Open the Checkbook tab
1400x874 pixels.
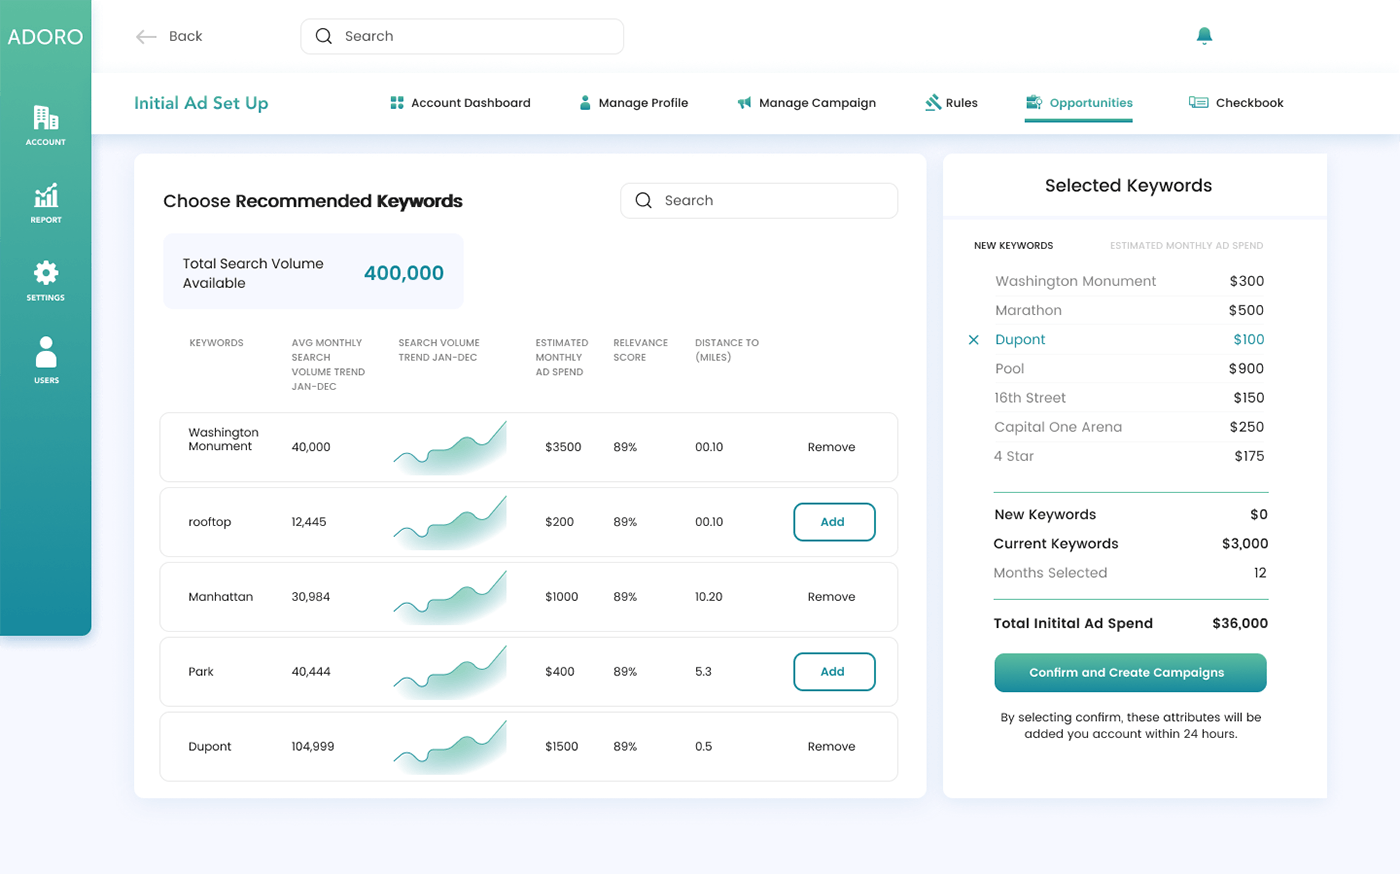1236,103
